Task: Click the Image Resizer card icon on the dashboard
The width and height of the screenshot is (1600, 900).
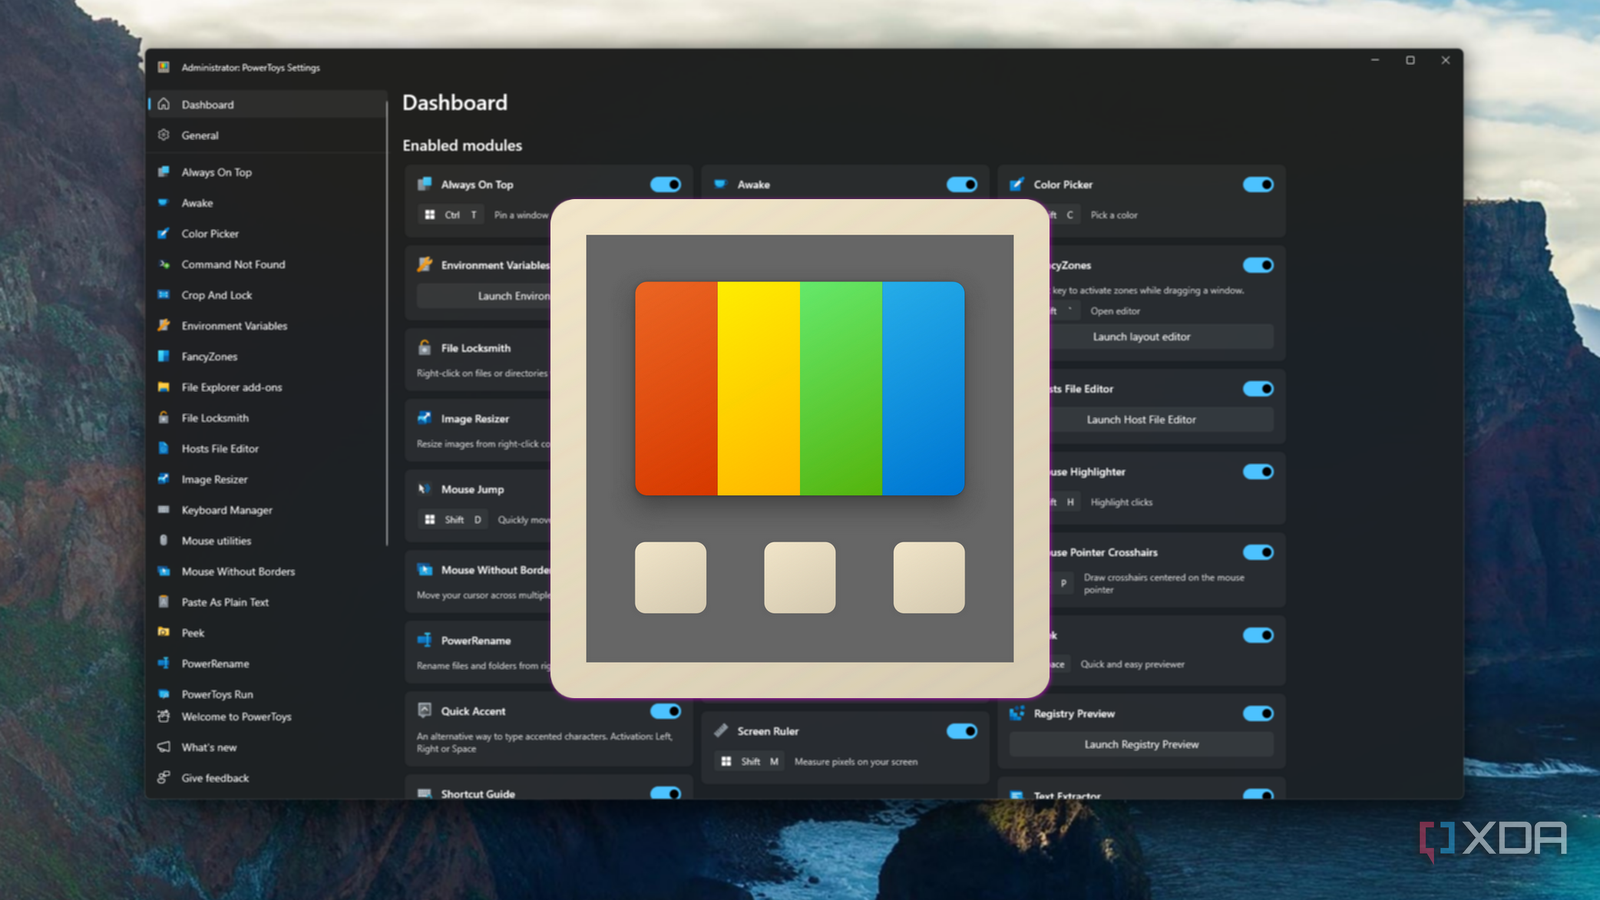Action: [425, 418]
